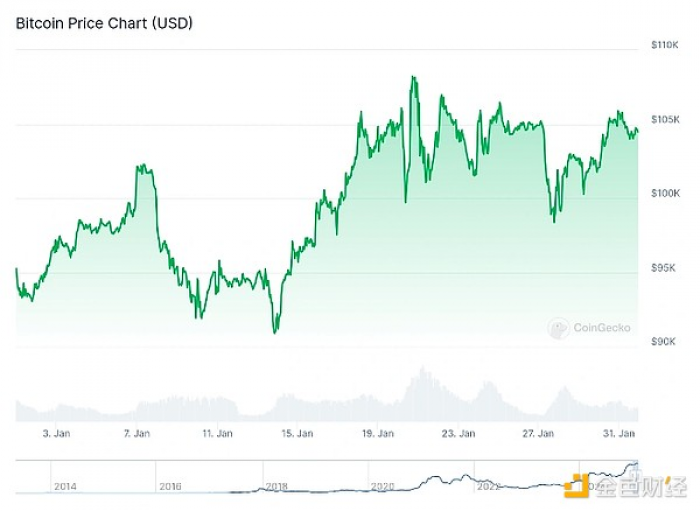Click the CoinGecko watermark text
Viewport: 700px width, 511px height.
(602, 328)
